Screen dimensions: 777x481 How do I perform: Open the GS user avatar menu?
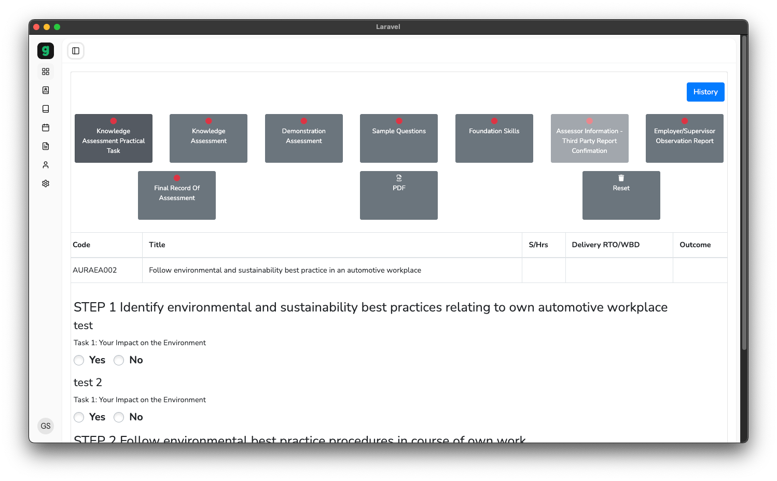click(x=45, y=426)
